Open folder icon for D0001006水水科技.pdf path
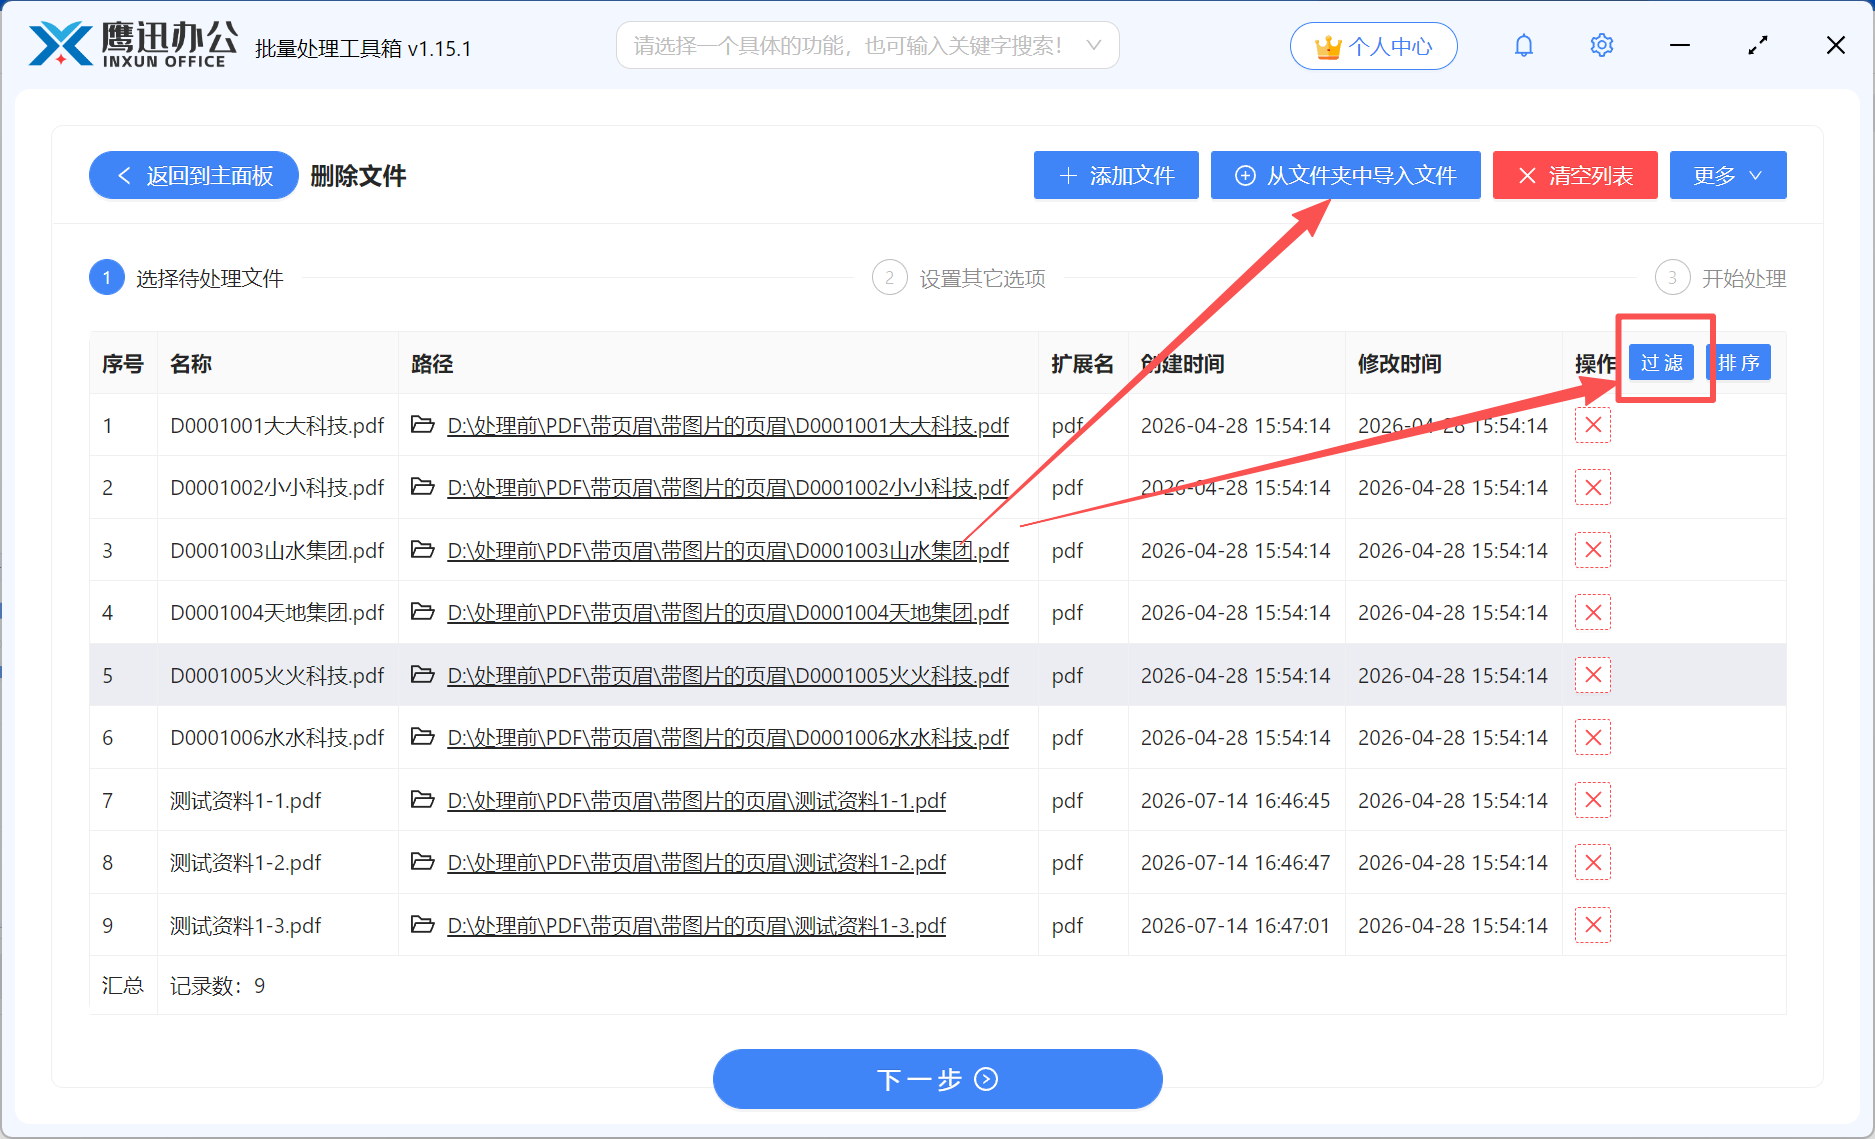The width and height of the screenshot is (1875, 1139). click(423, 737)
